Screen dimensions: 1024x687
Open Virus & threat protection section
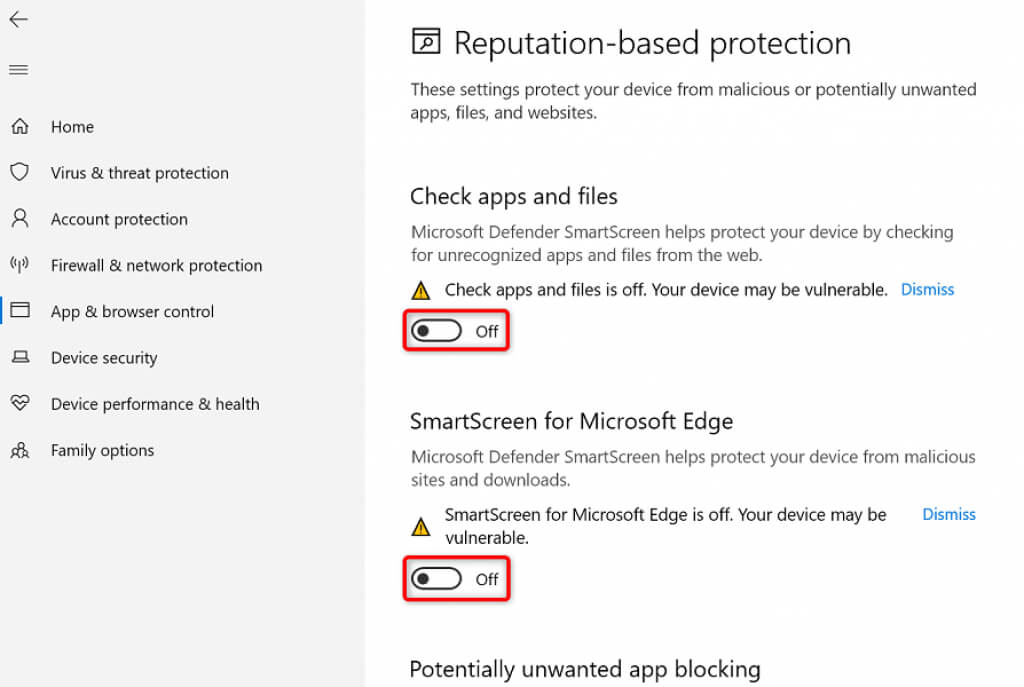(x=139, y=173)
